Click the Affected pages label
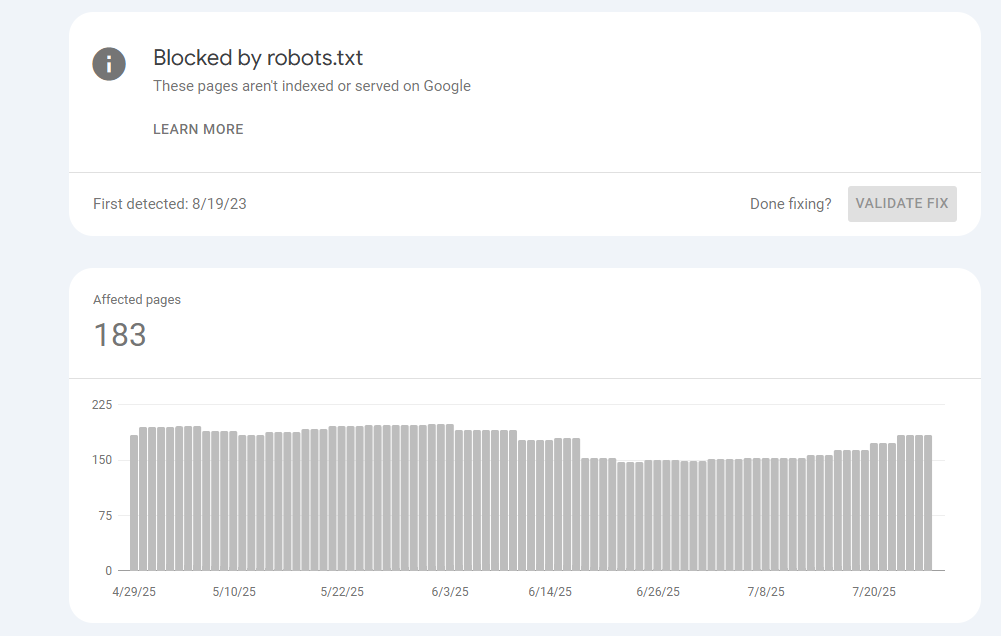 137,299
